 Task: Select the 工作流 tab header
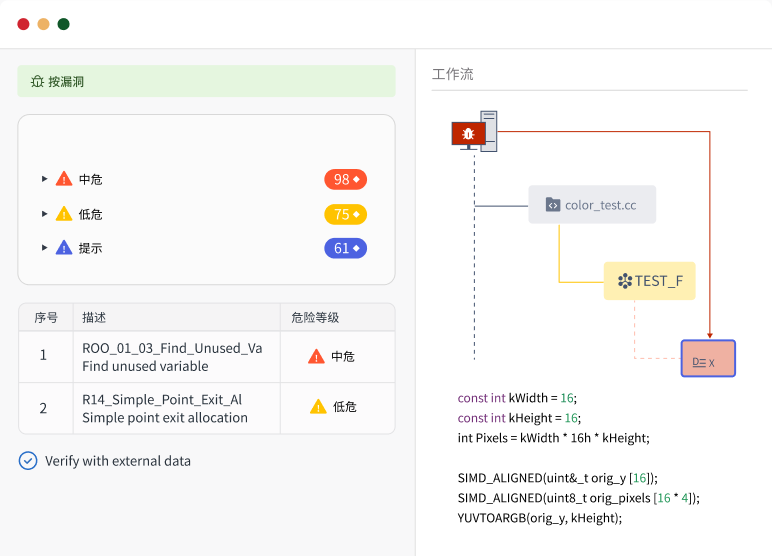click(452, 74)
